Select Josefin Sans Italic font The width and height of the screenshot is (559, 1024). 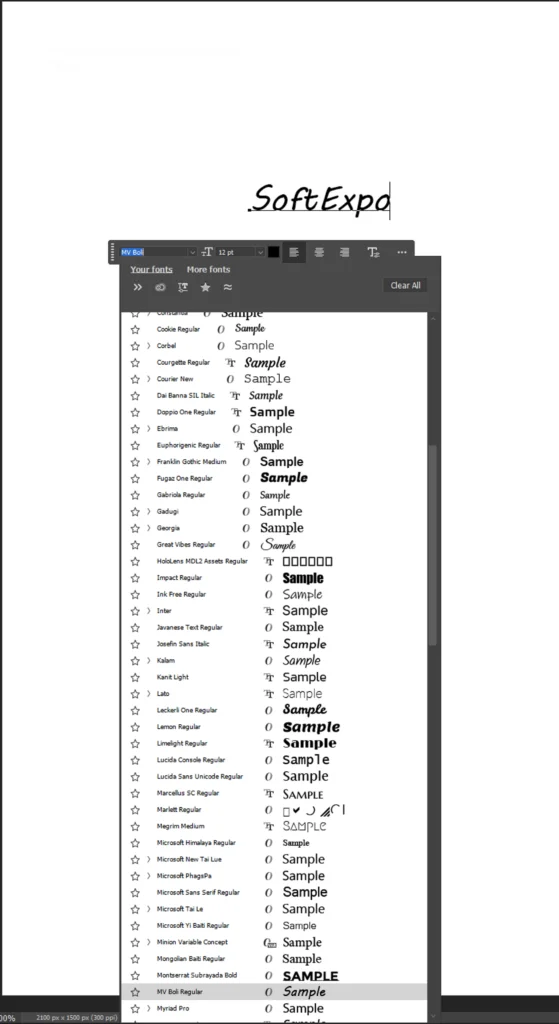point(274,644)
